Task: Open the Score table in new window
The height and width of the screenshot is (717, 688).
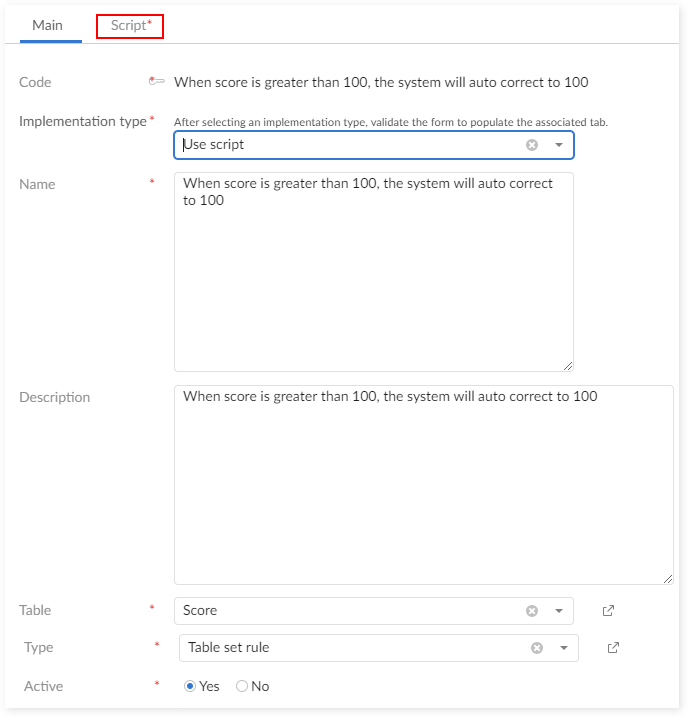Action: click(x=609, y=611)
